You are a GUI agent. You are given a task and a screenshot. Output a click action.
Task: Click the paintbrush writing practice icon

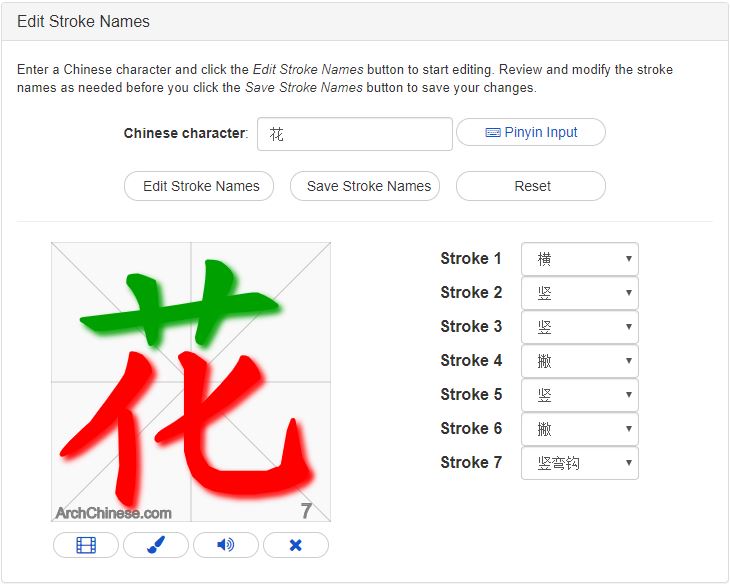coord(155,545)
